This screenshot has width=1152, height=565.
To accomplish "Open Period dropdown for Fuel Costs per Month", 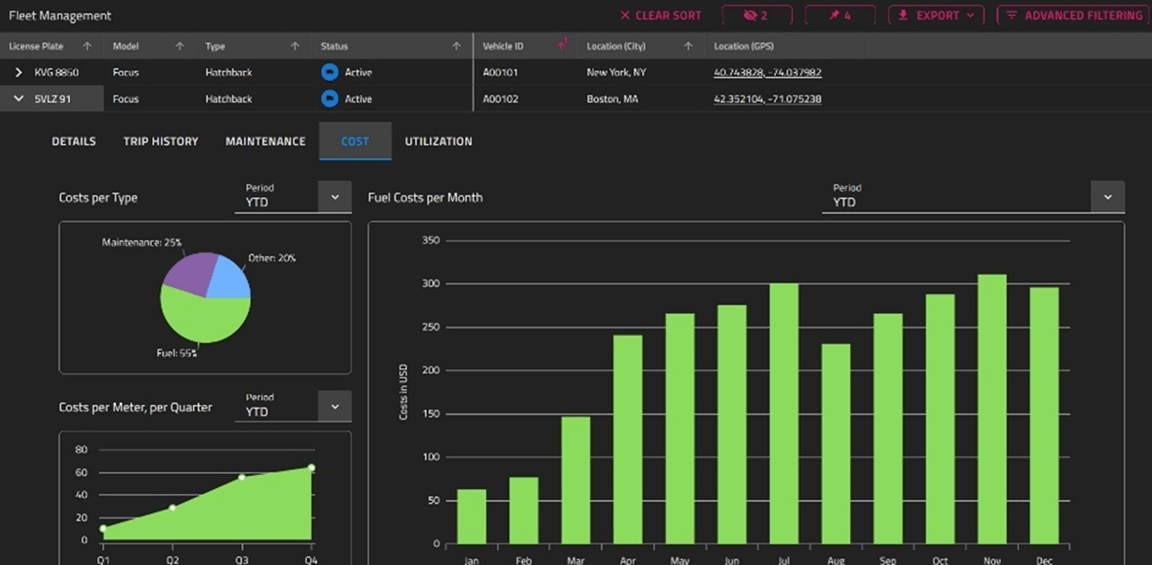I will 1107,197.
